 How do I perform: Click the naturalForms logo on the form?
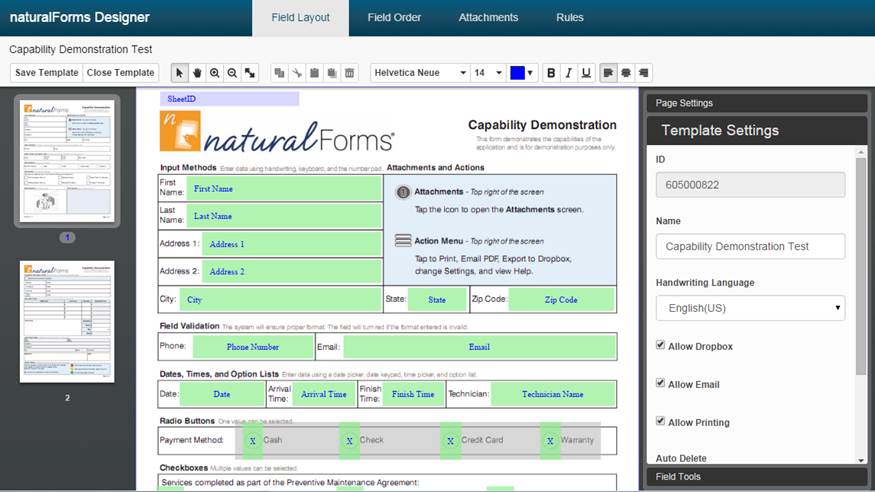pos(277,132)
